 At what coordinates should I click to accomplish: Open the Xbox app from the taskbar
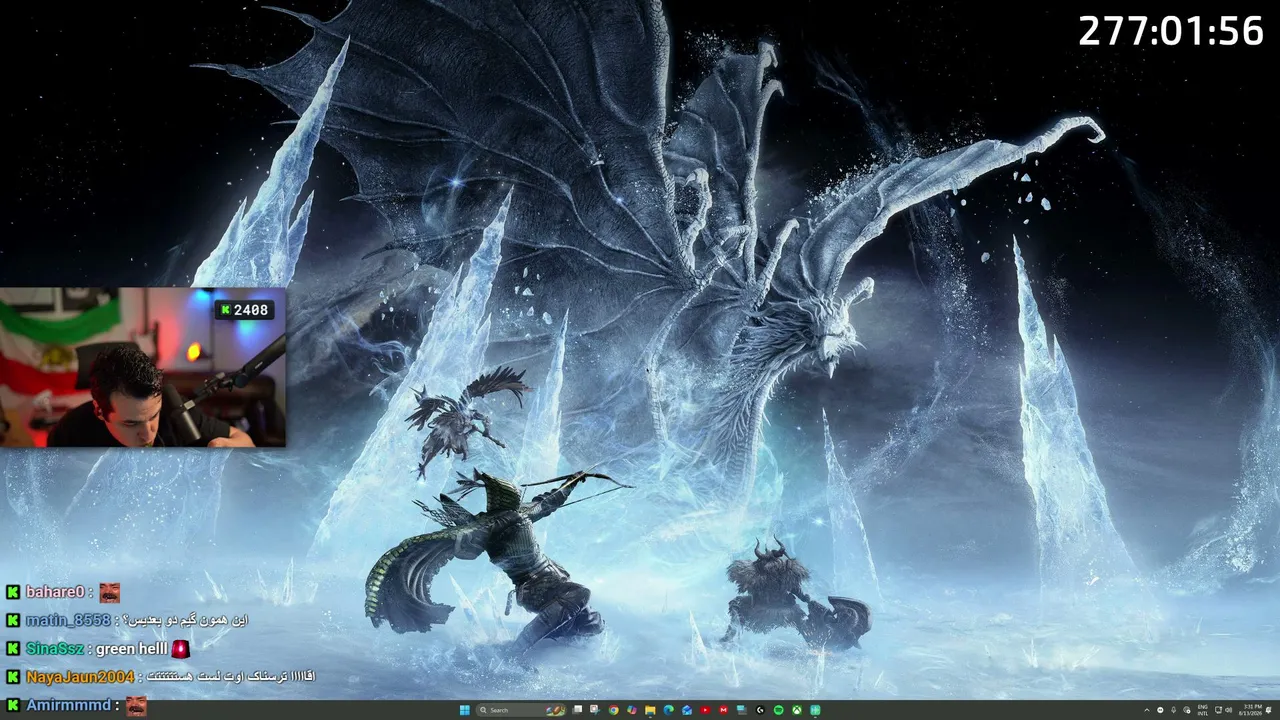point(797,710)
